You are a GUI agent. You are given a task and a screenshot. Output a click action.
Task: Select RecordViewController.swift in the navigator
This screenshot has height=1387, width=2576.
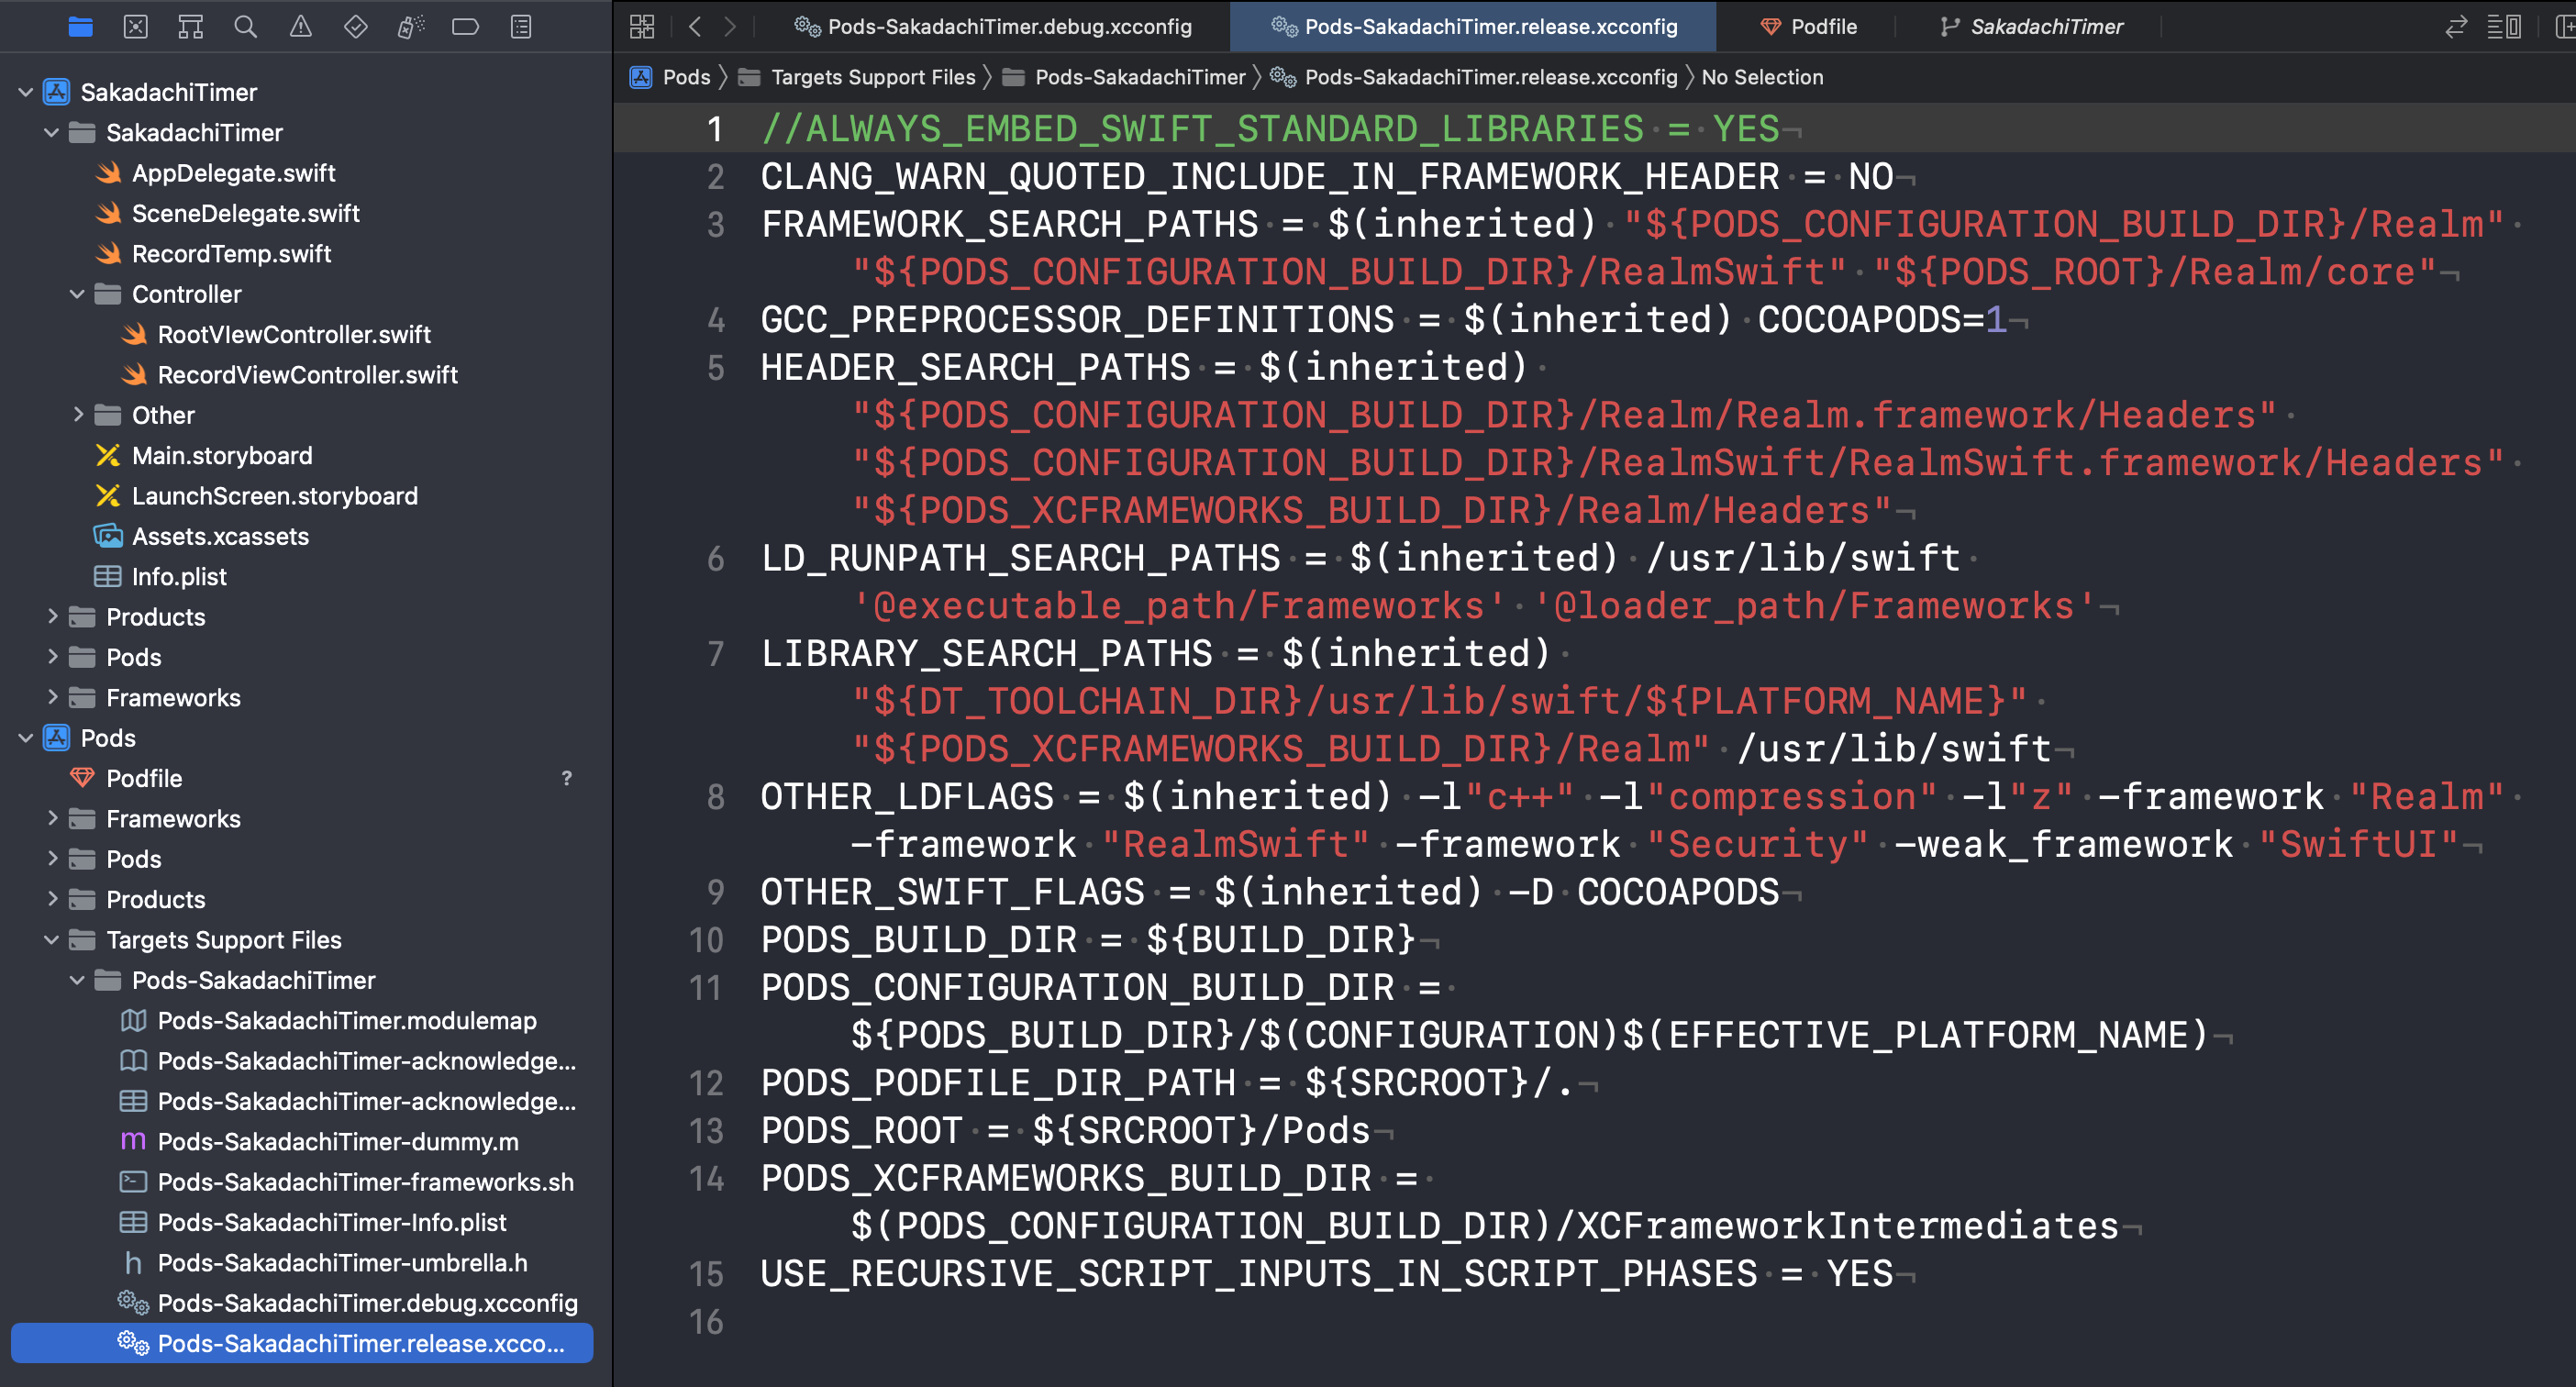[307, 375]
